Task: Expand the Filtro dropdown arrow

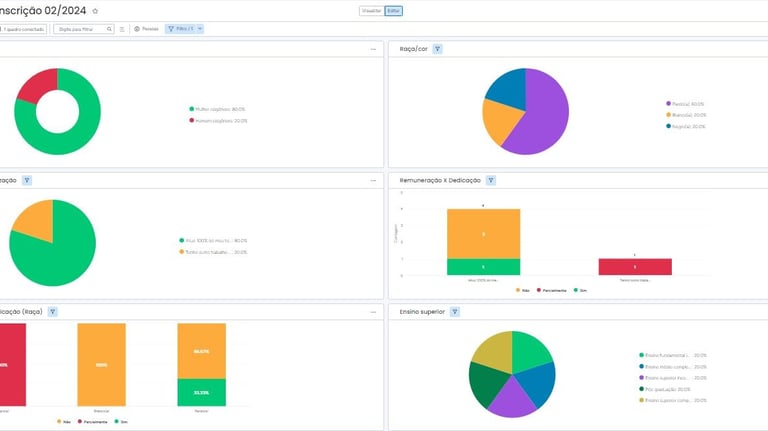Action: (200, 29)
